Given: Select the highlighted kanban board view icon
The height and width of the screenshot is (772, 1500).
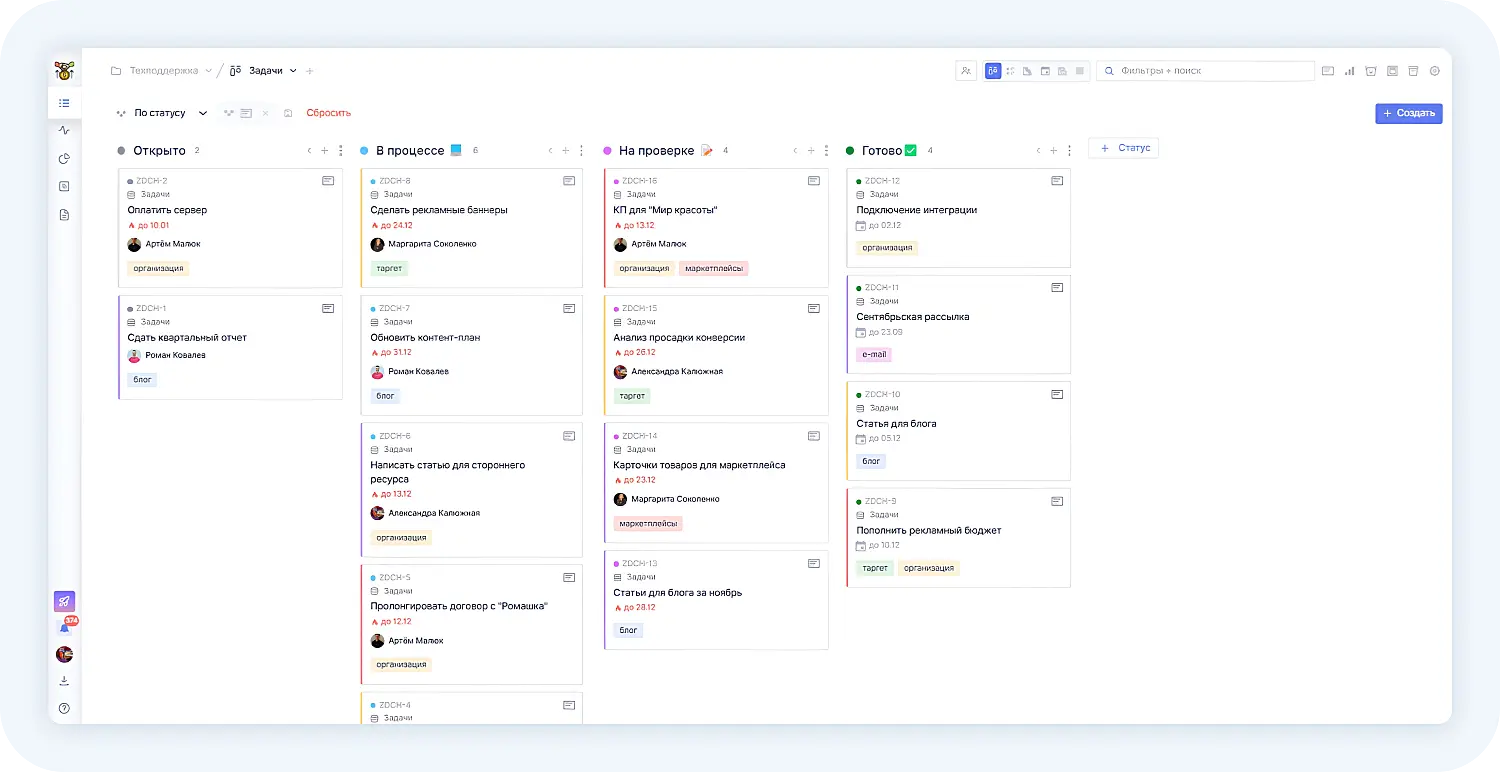Looking at the screenshot, I should 993,71.
